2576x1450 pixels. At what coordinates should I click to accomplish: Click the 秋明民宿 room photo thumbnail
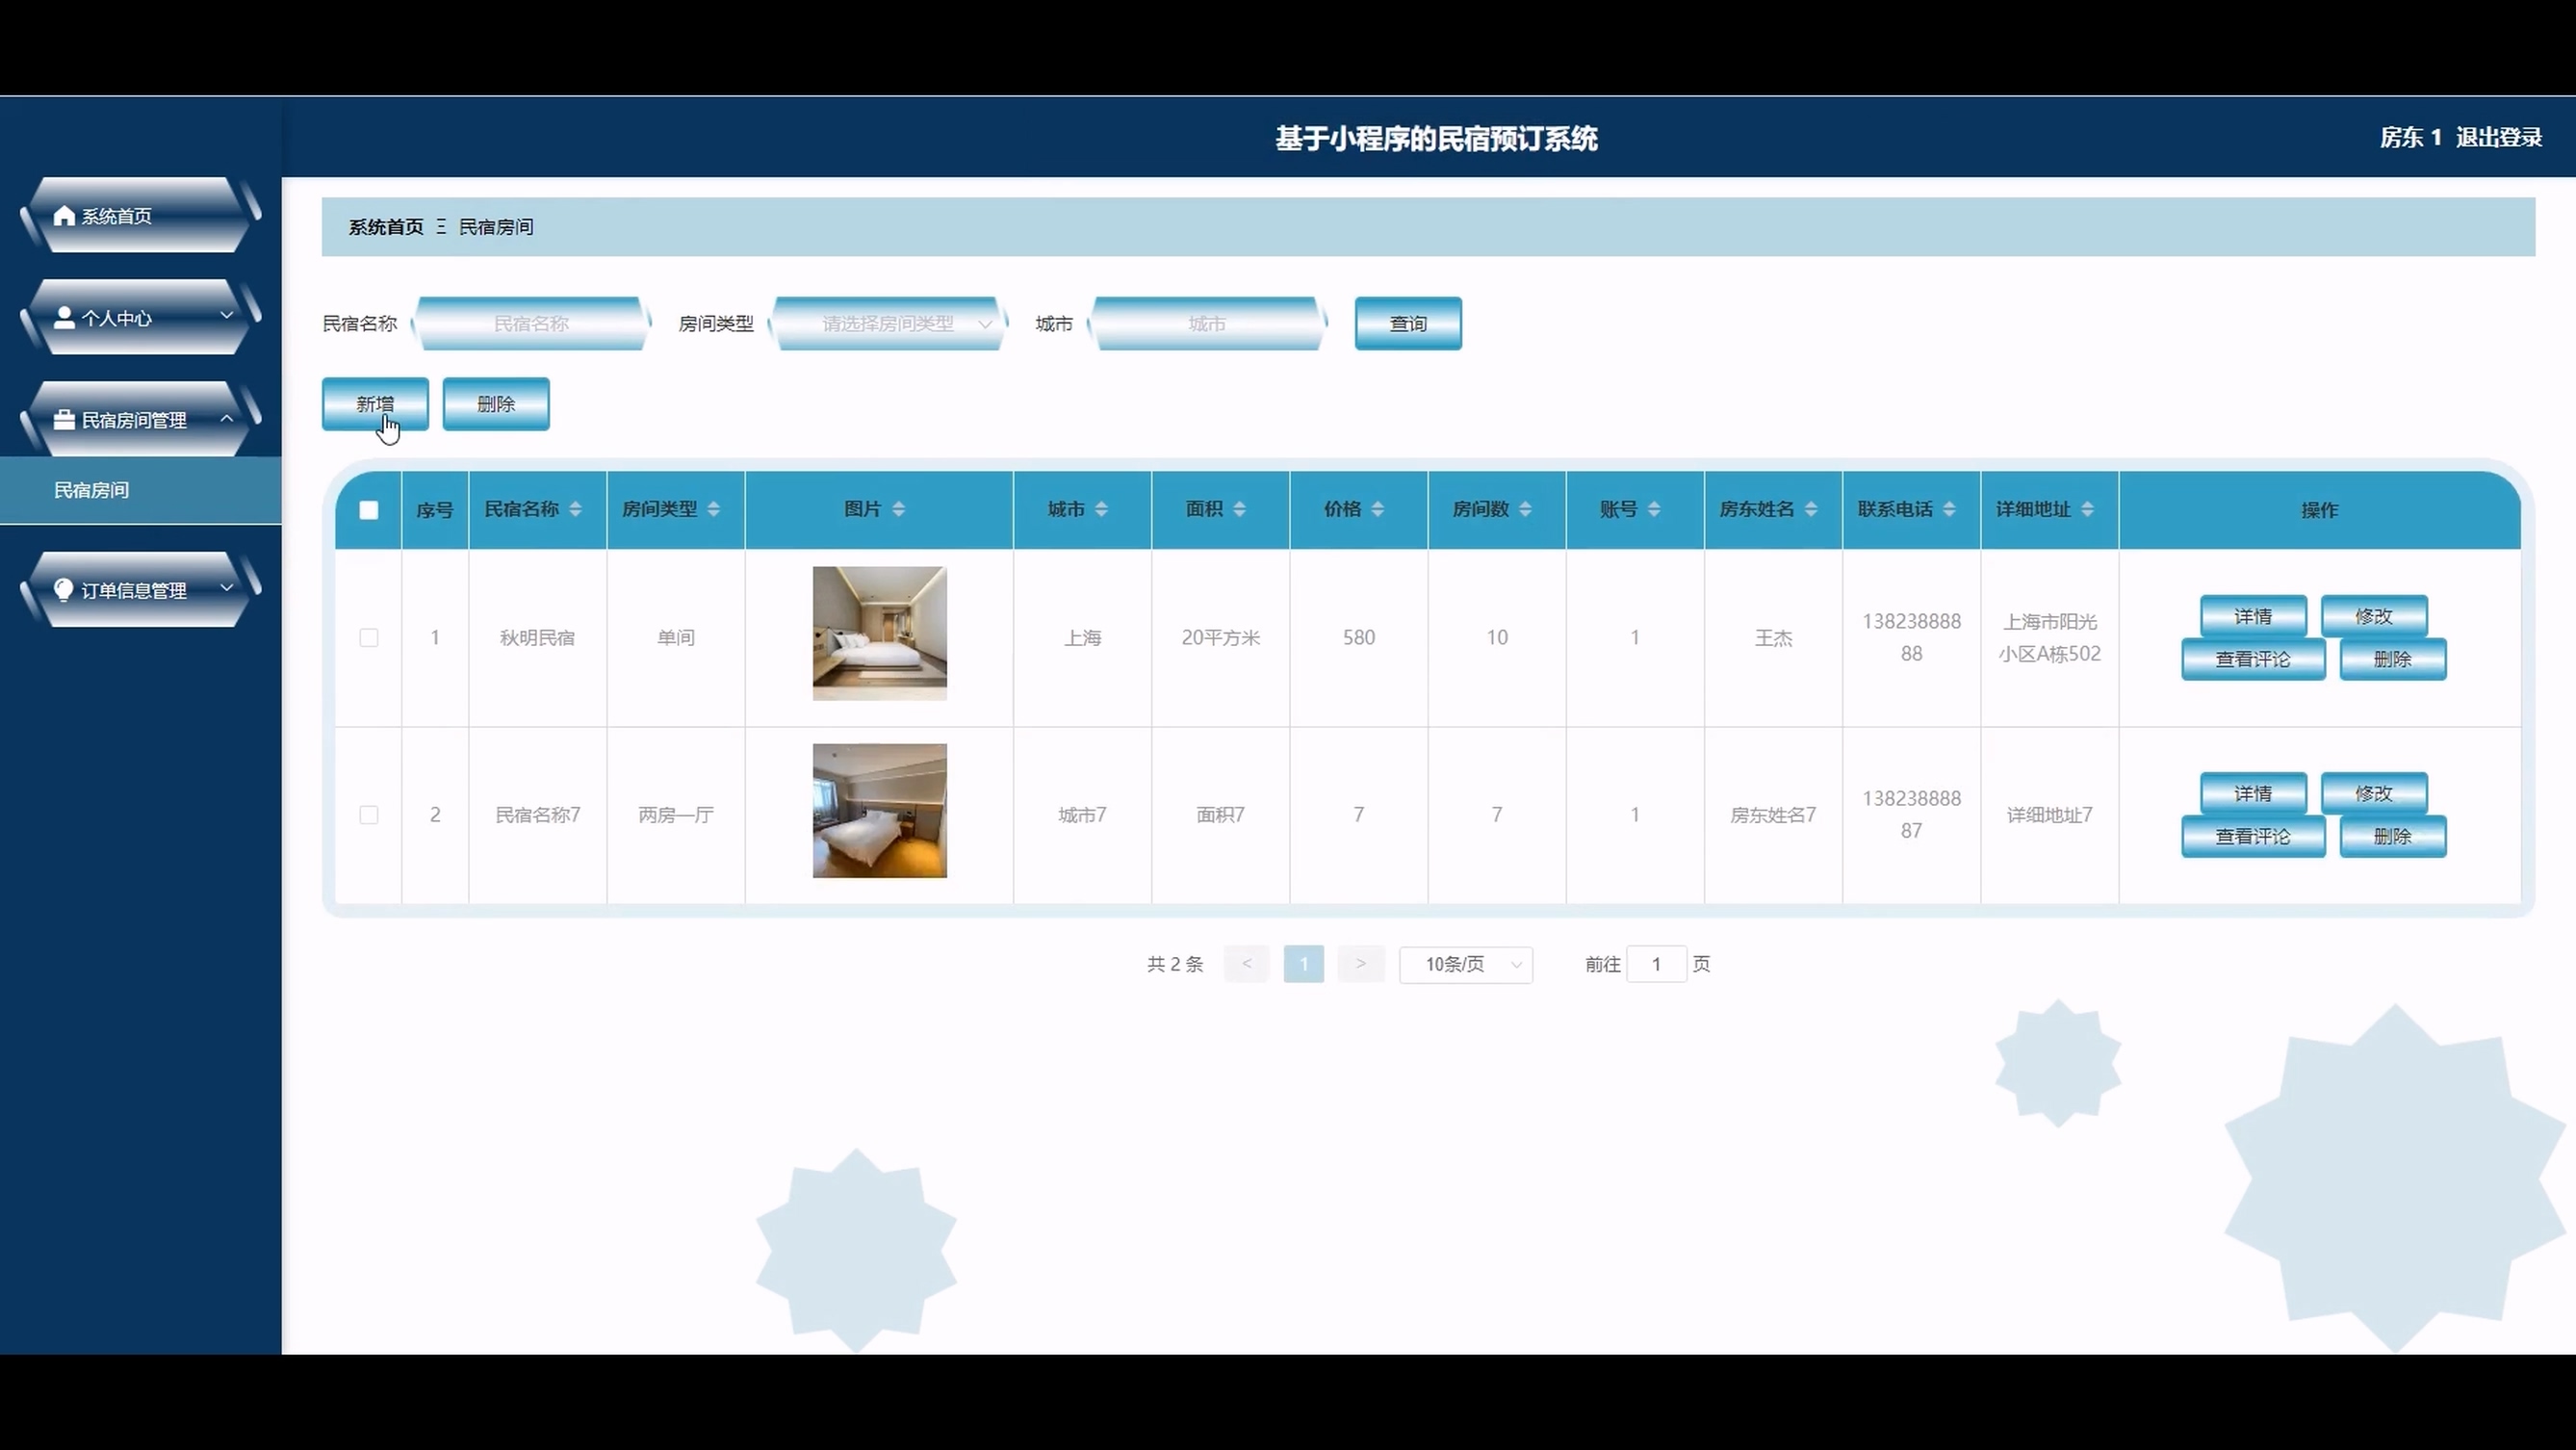click(x=879, y=633)
